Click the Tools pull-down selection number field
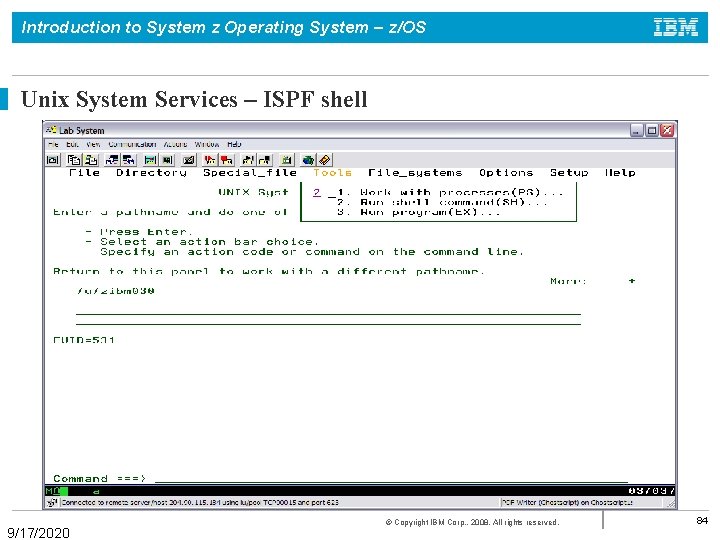The image size is (720, 540). coord(317,192)
